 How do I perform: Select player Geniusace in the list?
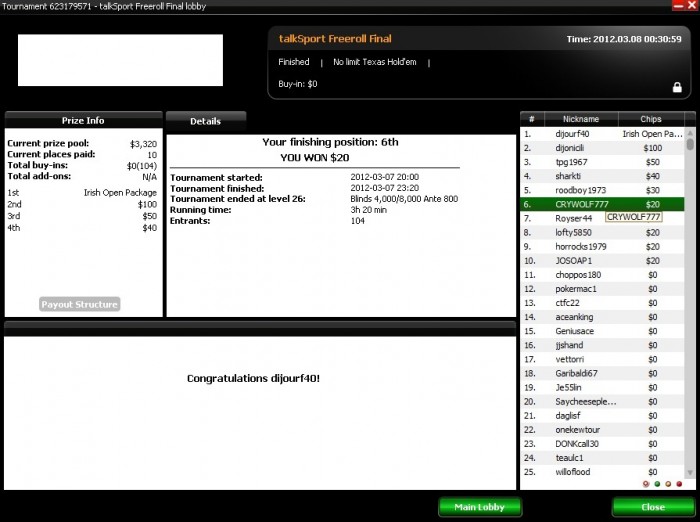(x=602, y=331)
